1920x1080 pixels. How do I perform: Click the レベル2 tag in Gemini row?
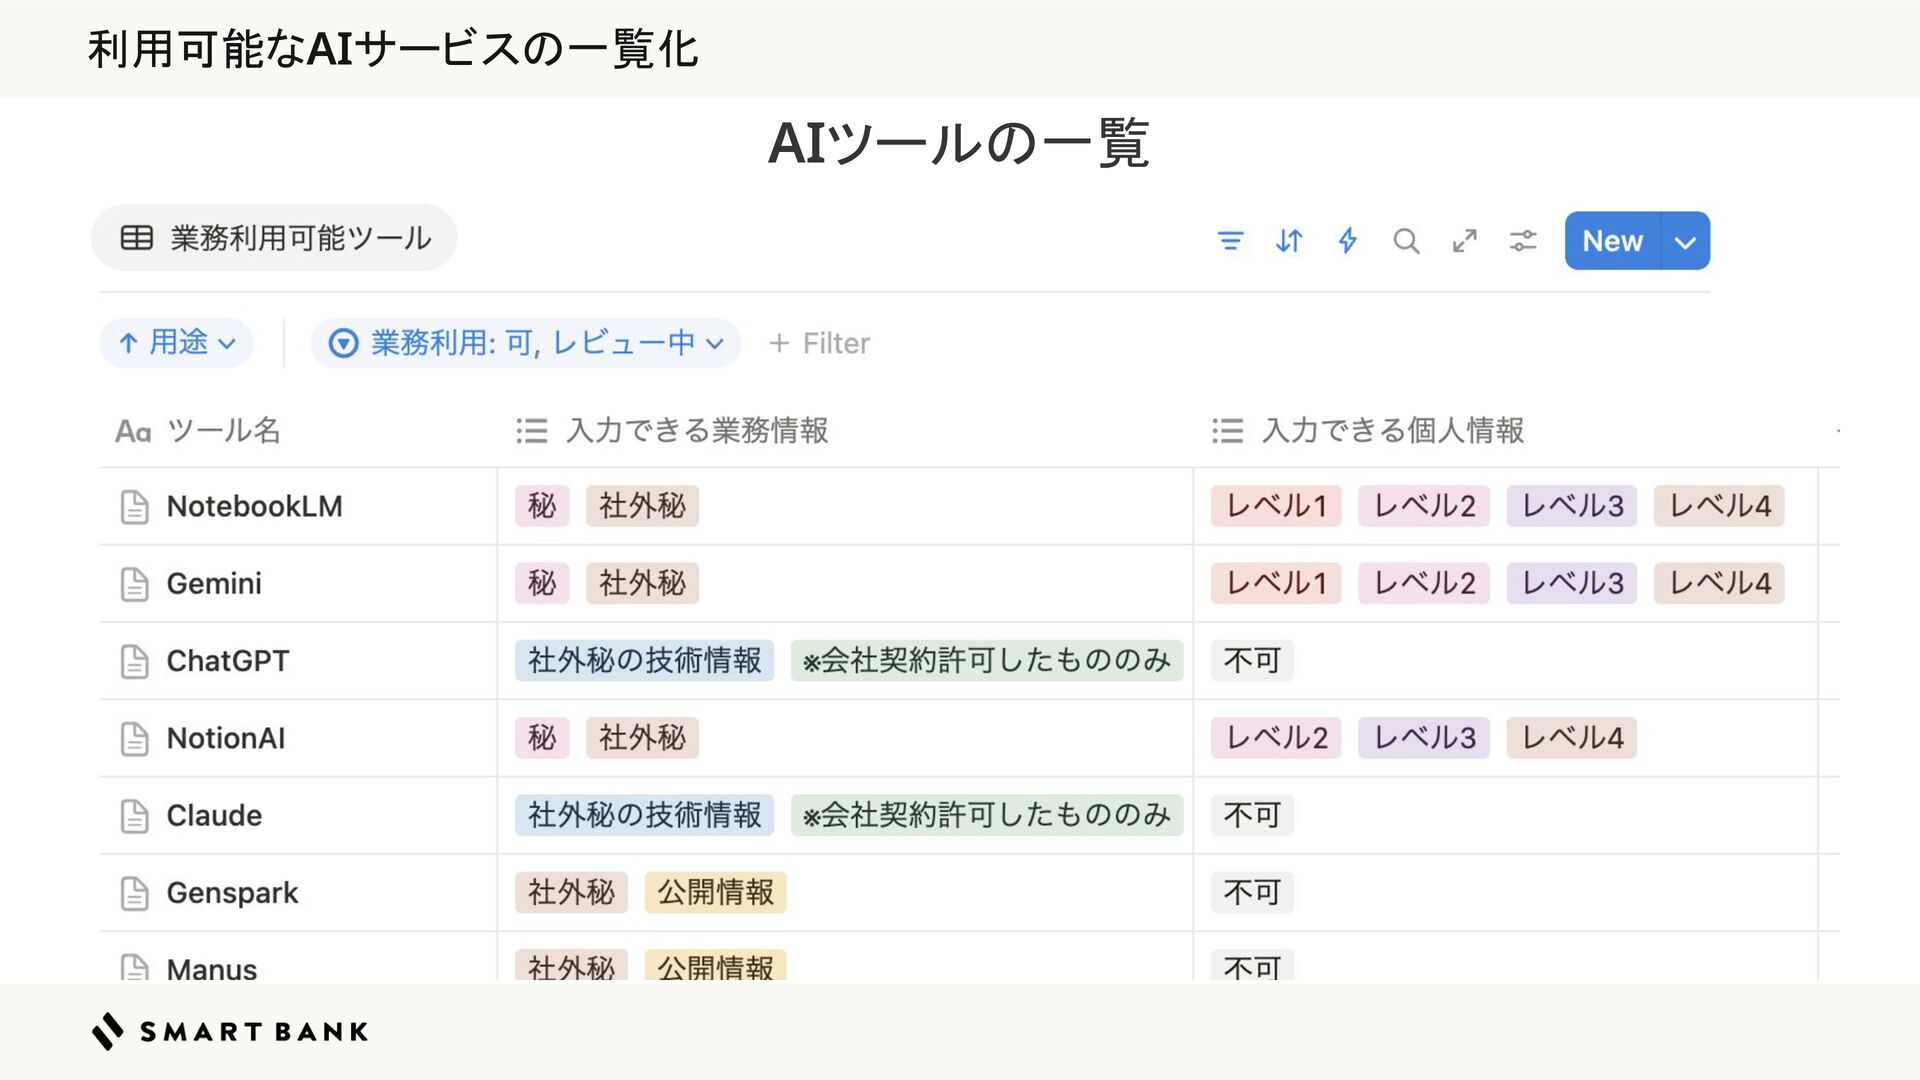click(1424, 583)
